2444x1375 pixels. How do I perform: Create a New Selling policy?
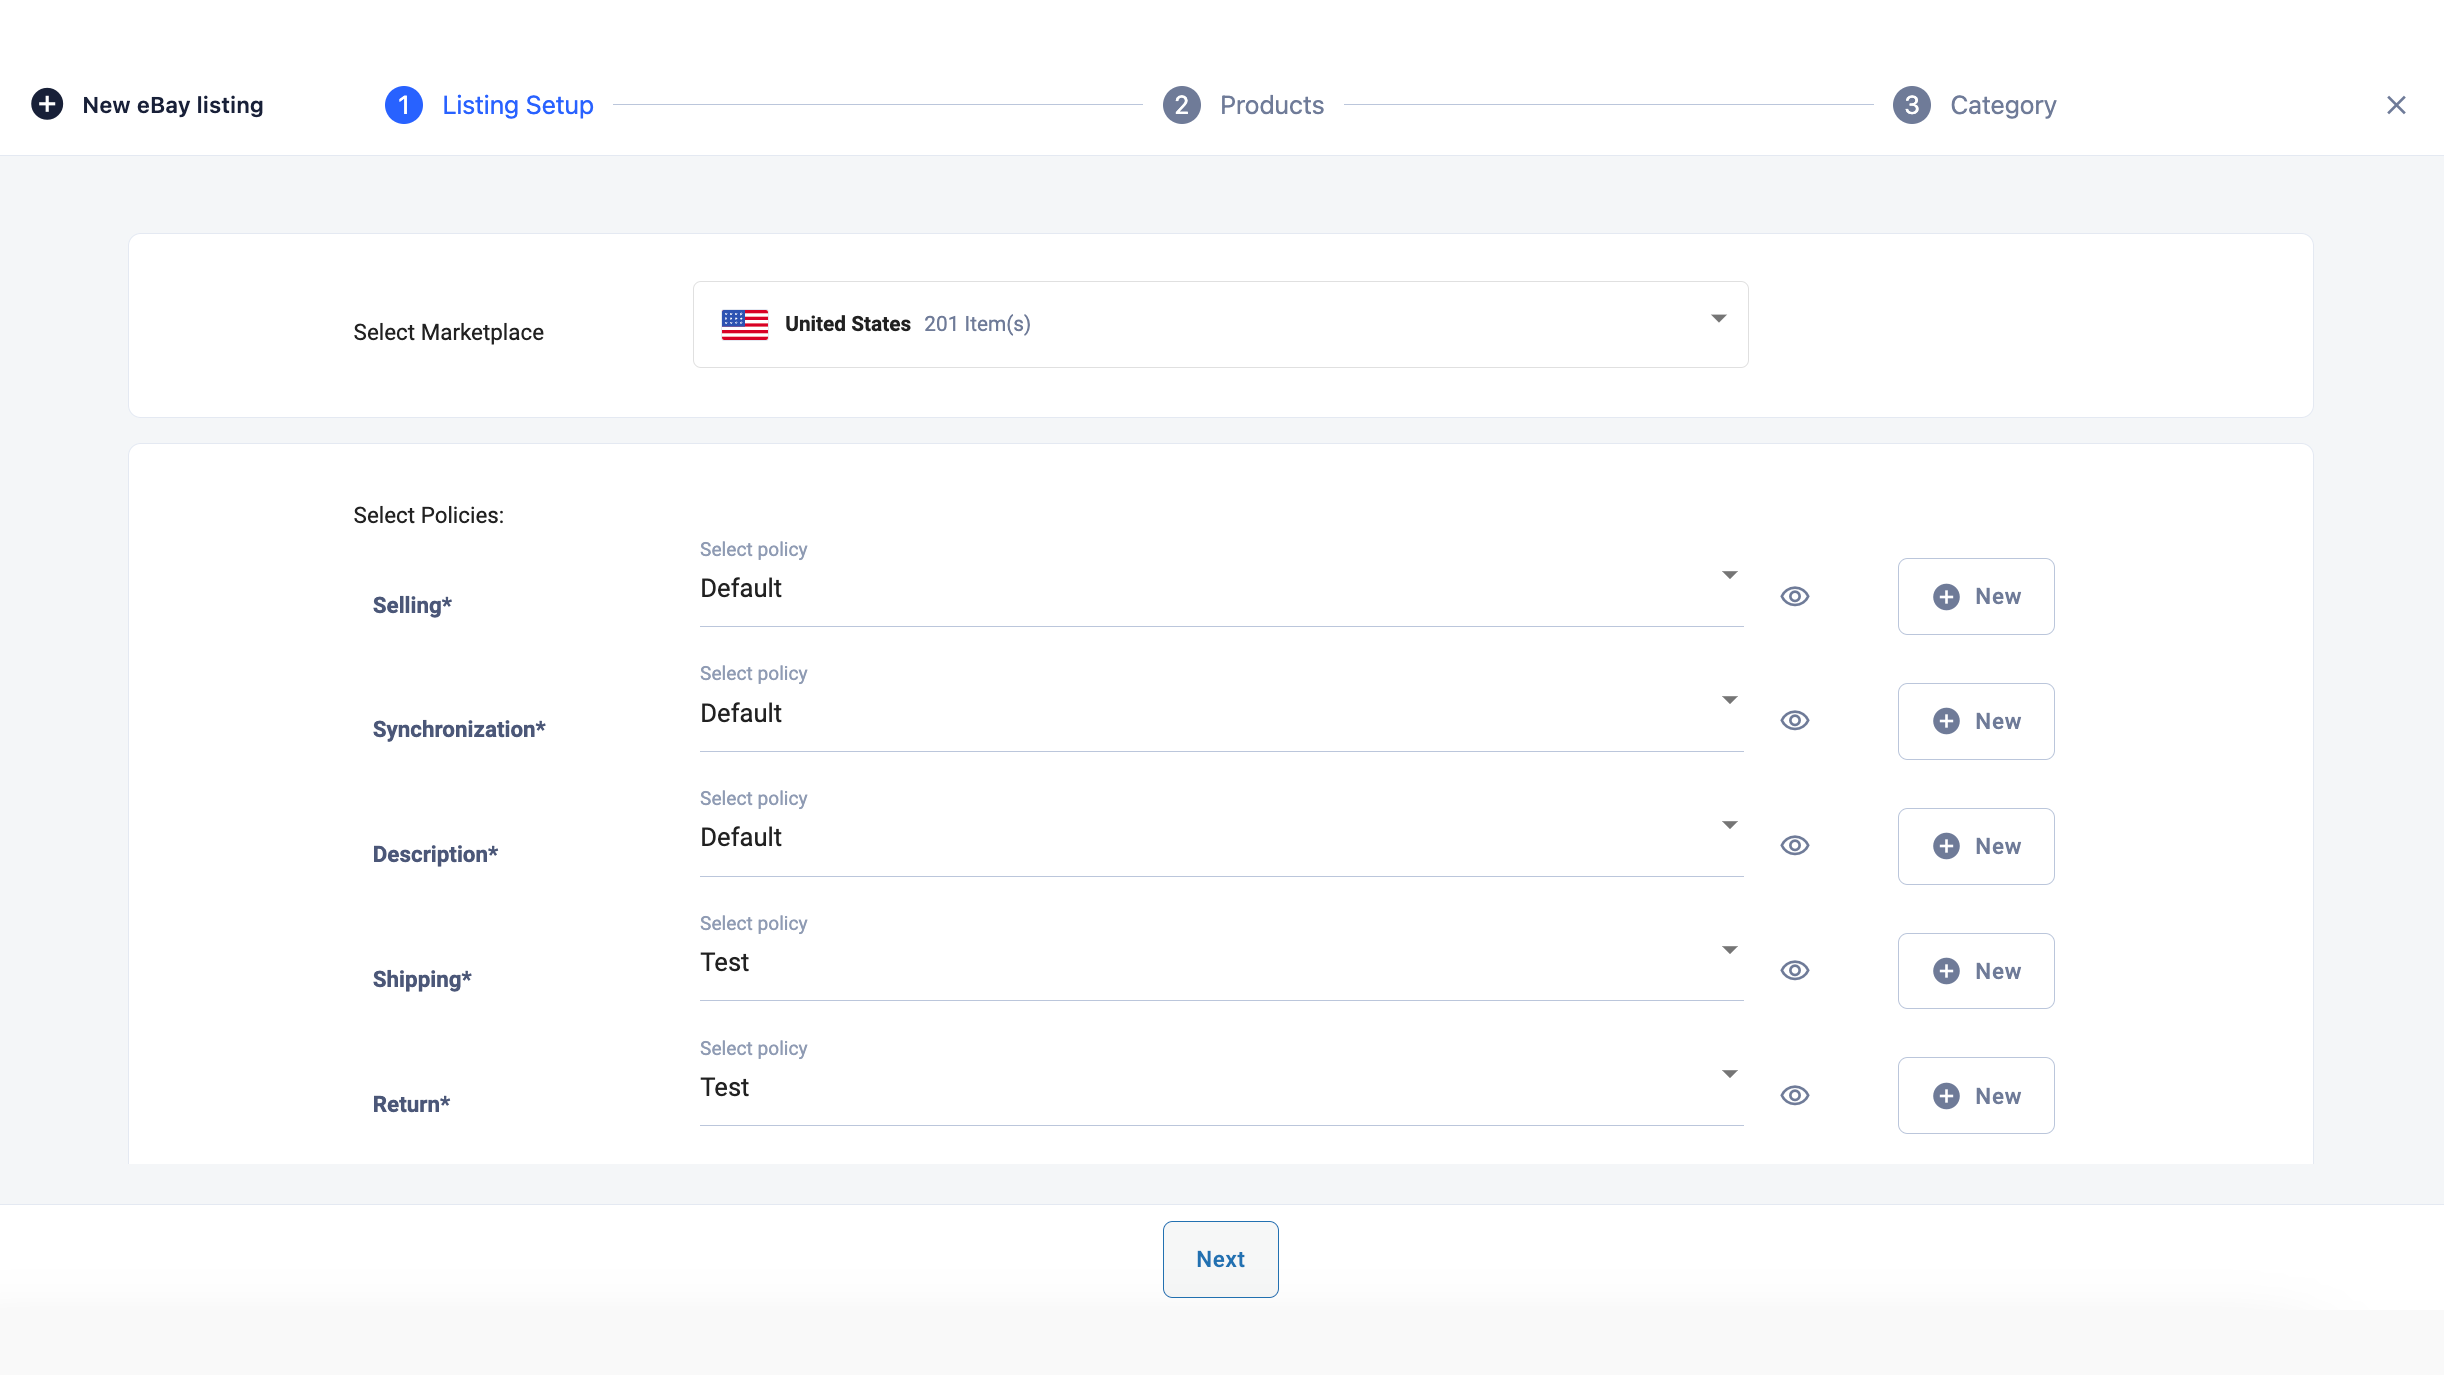coord(1976,596)
